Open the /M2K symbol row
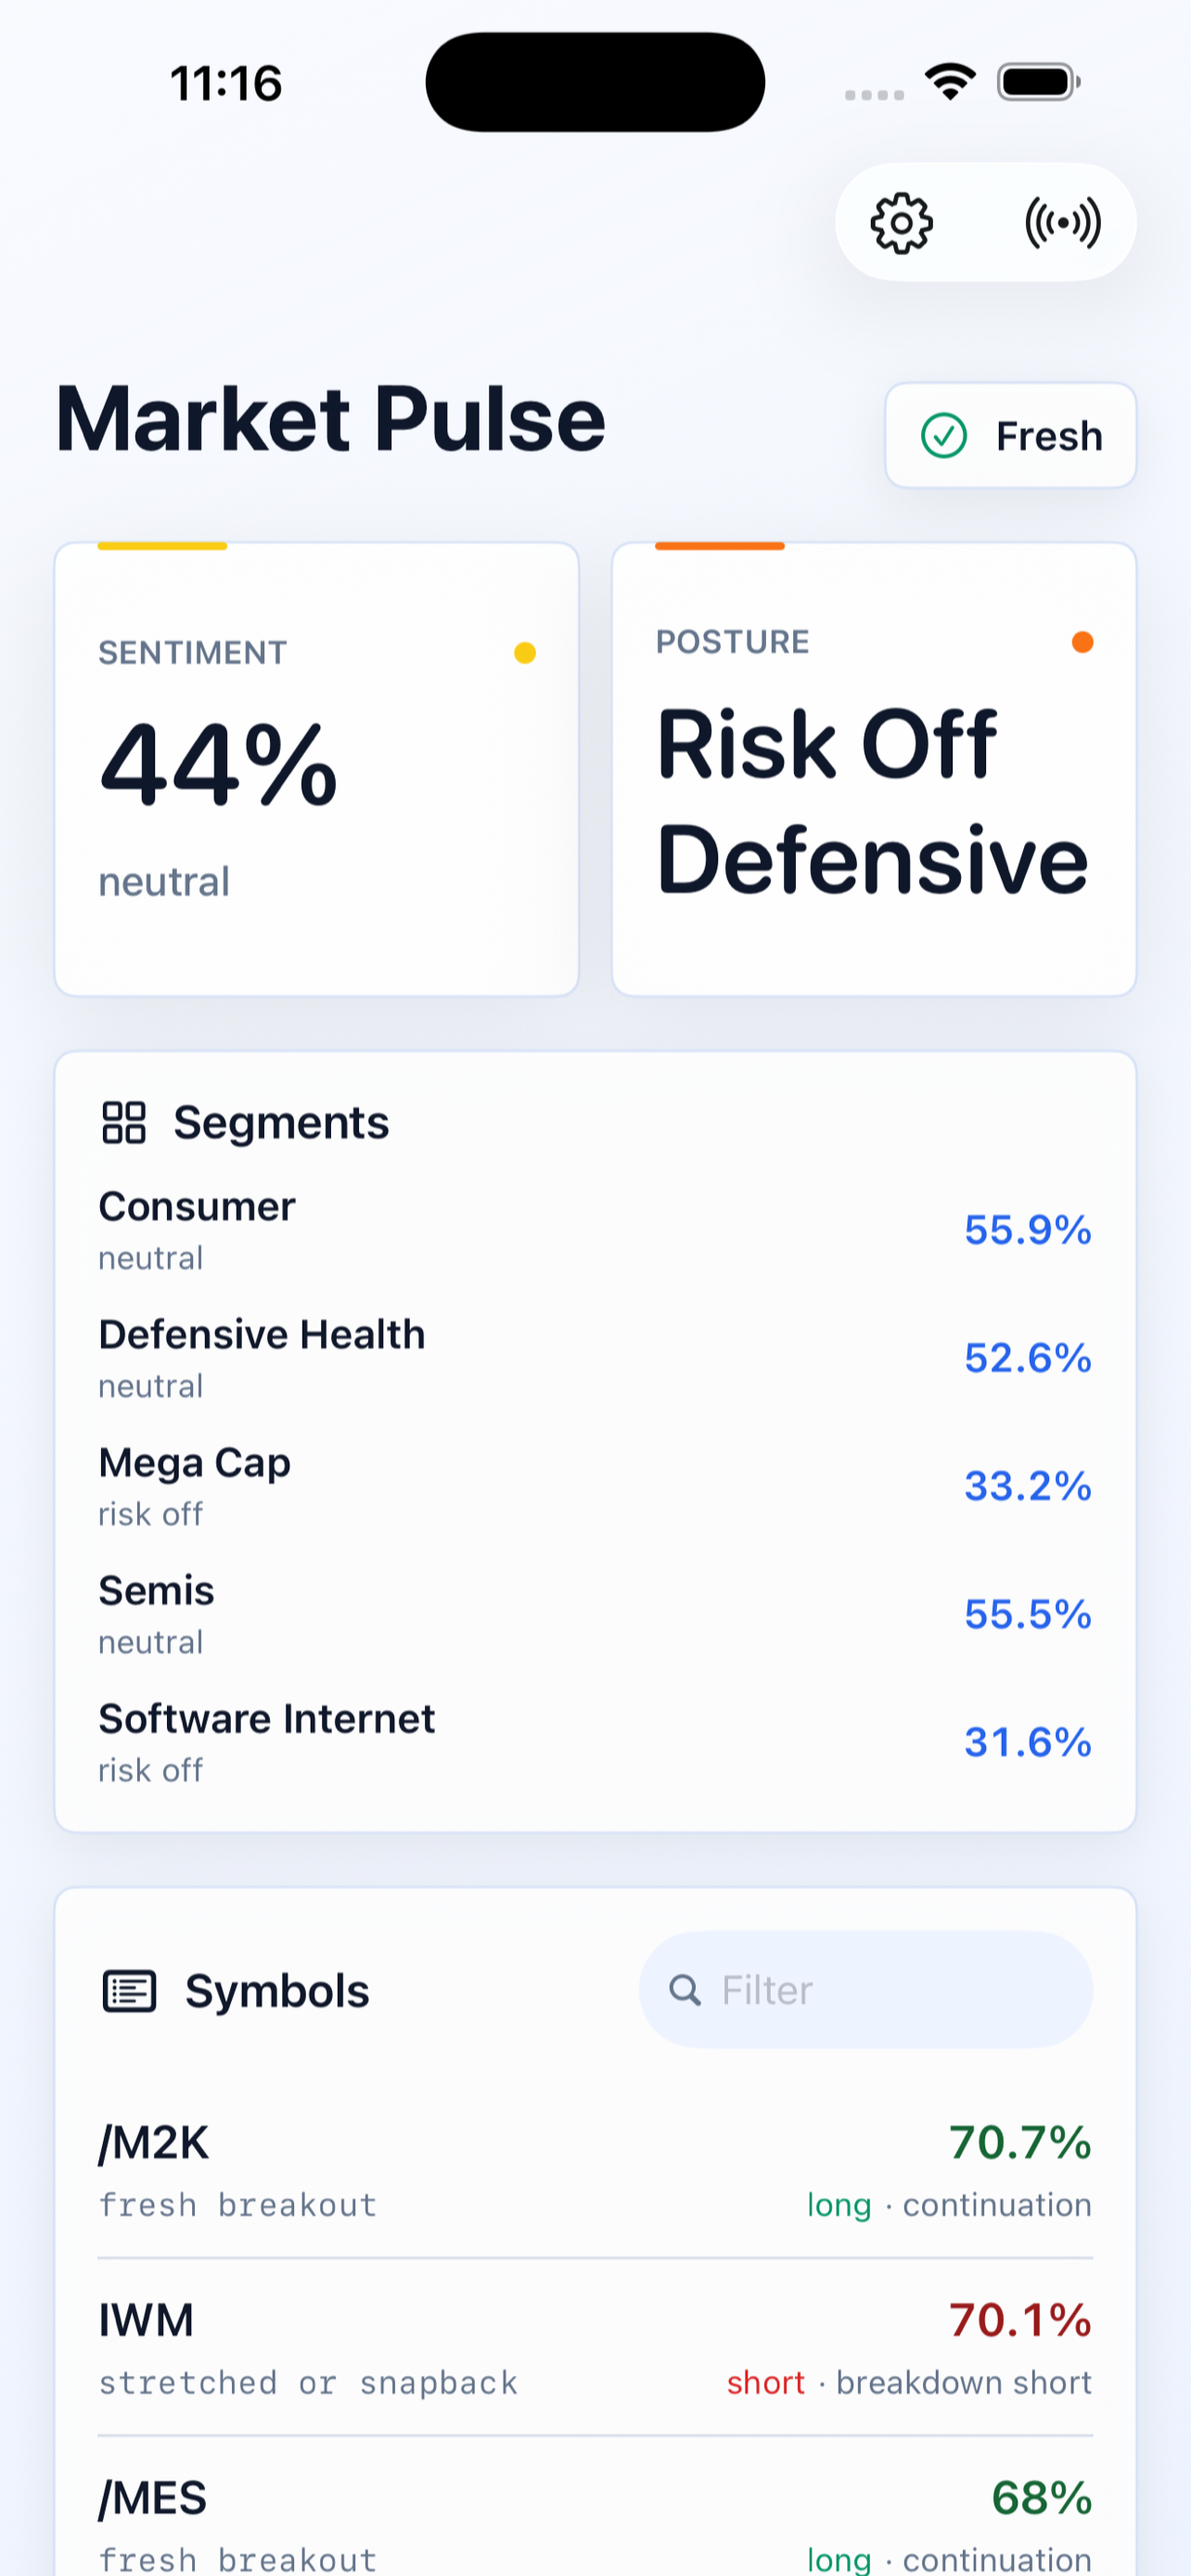This screenshot has width=1191, height=2576. coord(595,2170)
